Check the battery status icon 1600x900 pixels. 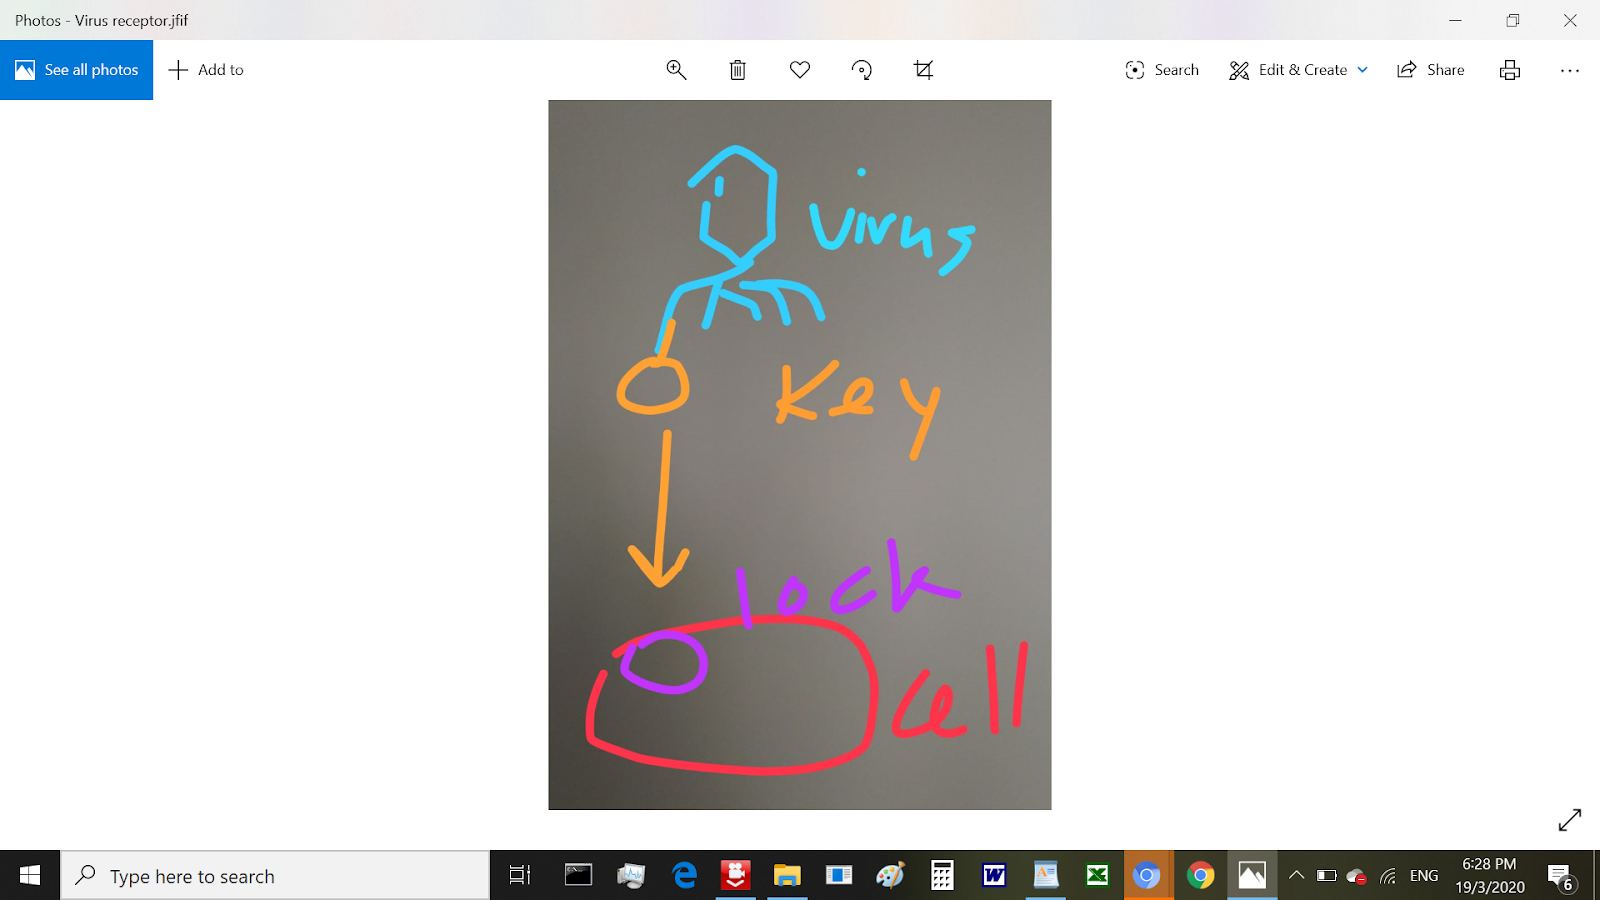1326,876
